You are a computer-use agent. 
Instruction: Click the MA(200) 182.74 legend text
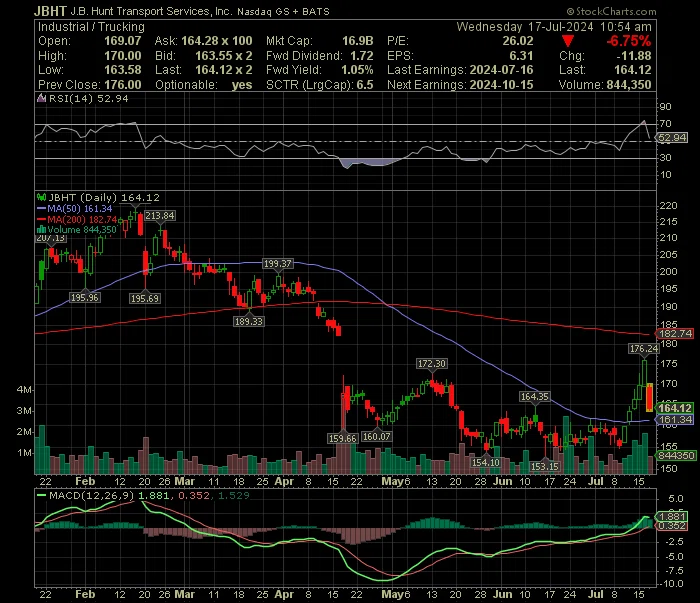(82, 219)
